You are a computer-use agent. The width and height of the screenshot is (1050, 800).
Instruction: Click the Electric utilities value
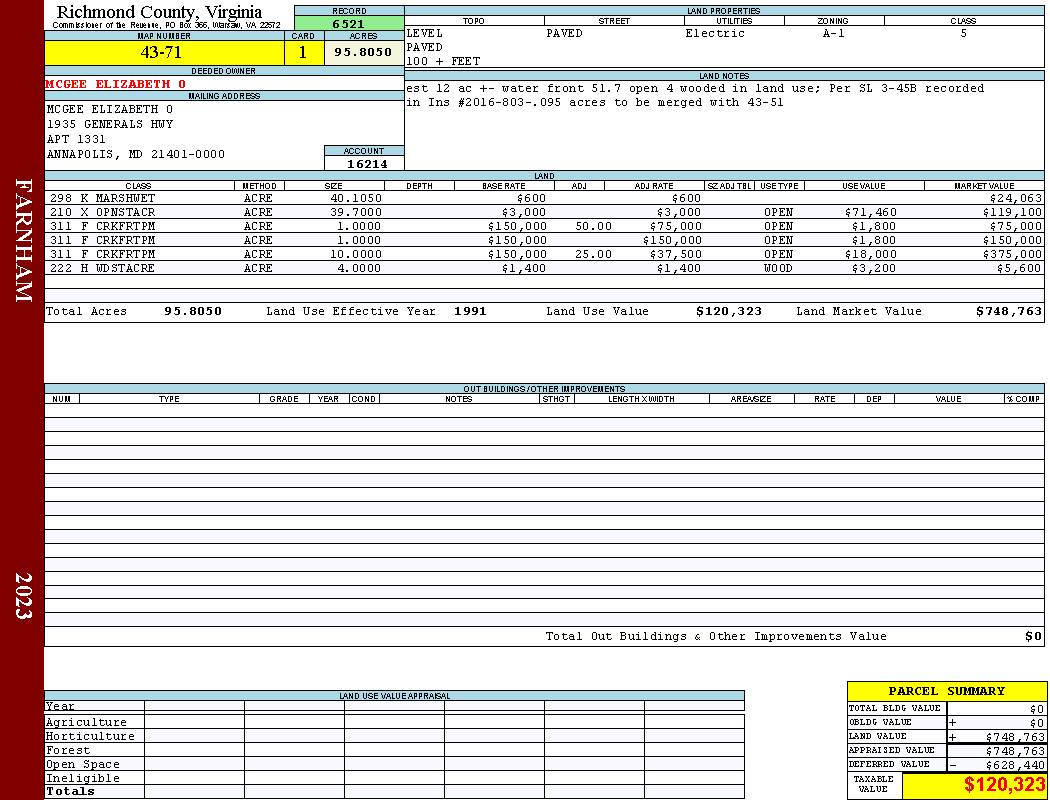(715, 33)
